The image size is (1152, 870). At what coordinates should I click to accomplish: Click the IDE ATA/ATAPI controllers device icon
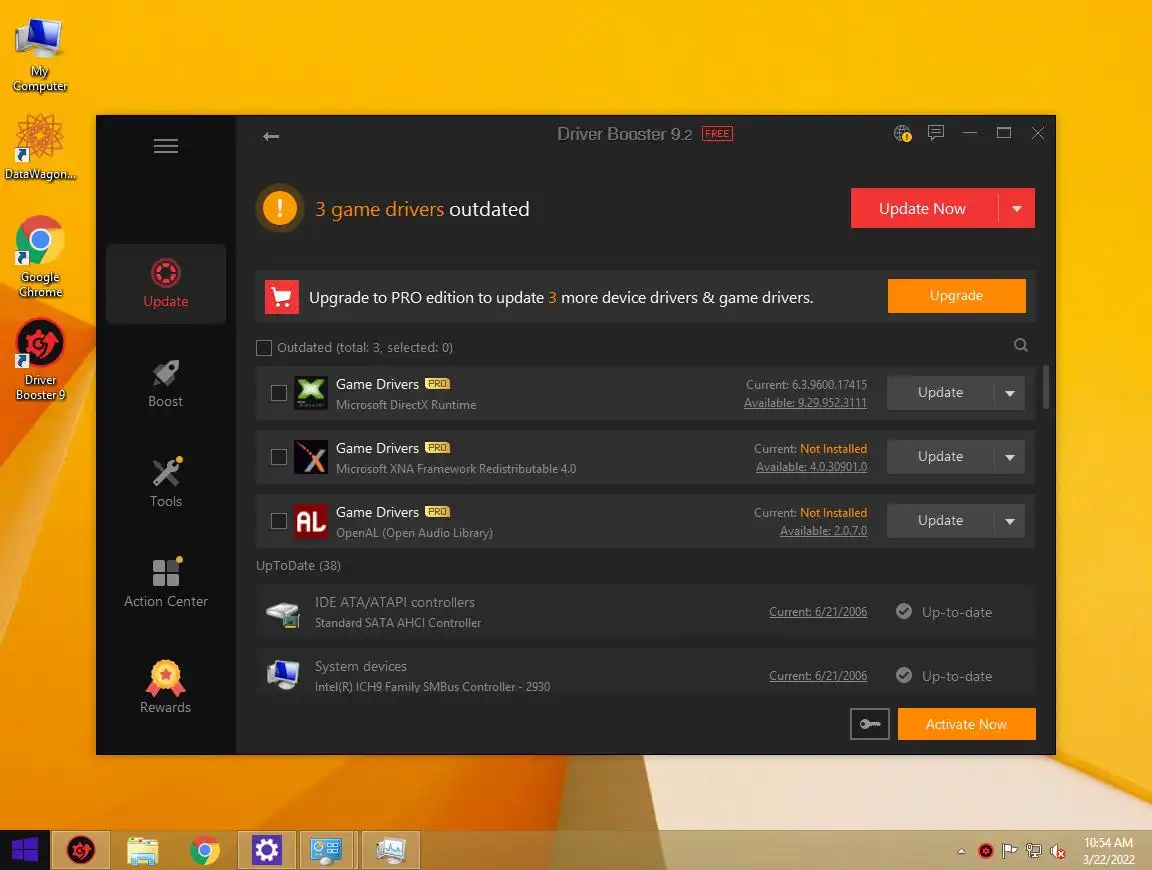pyautogui.click(x=283, y=613)
